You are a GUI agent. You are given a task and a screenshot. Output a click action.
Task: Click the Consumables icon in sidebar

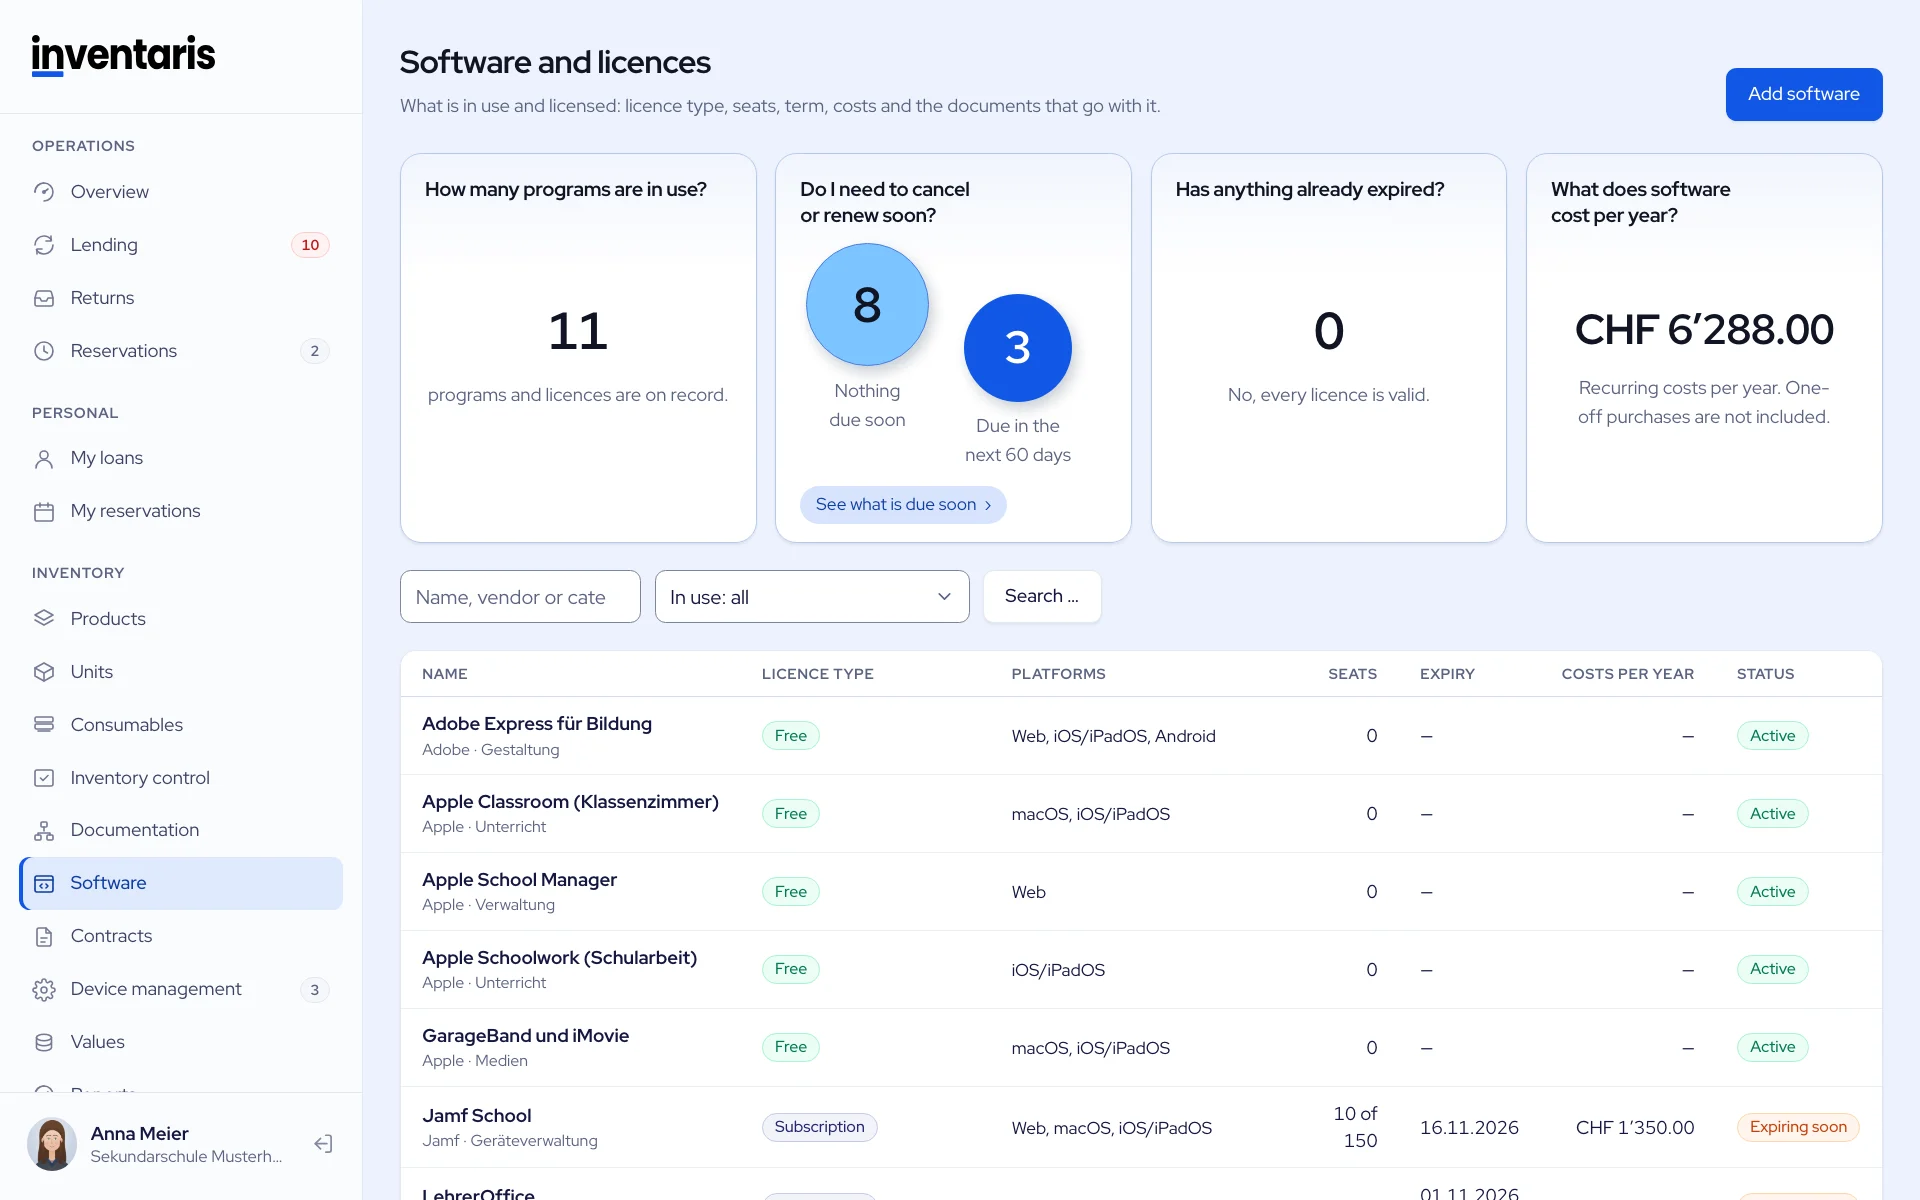click(44, 725)
